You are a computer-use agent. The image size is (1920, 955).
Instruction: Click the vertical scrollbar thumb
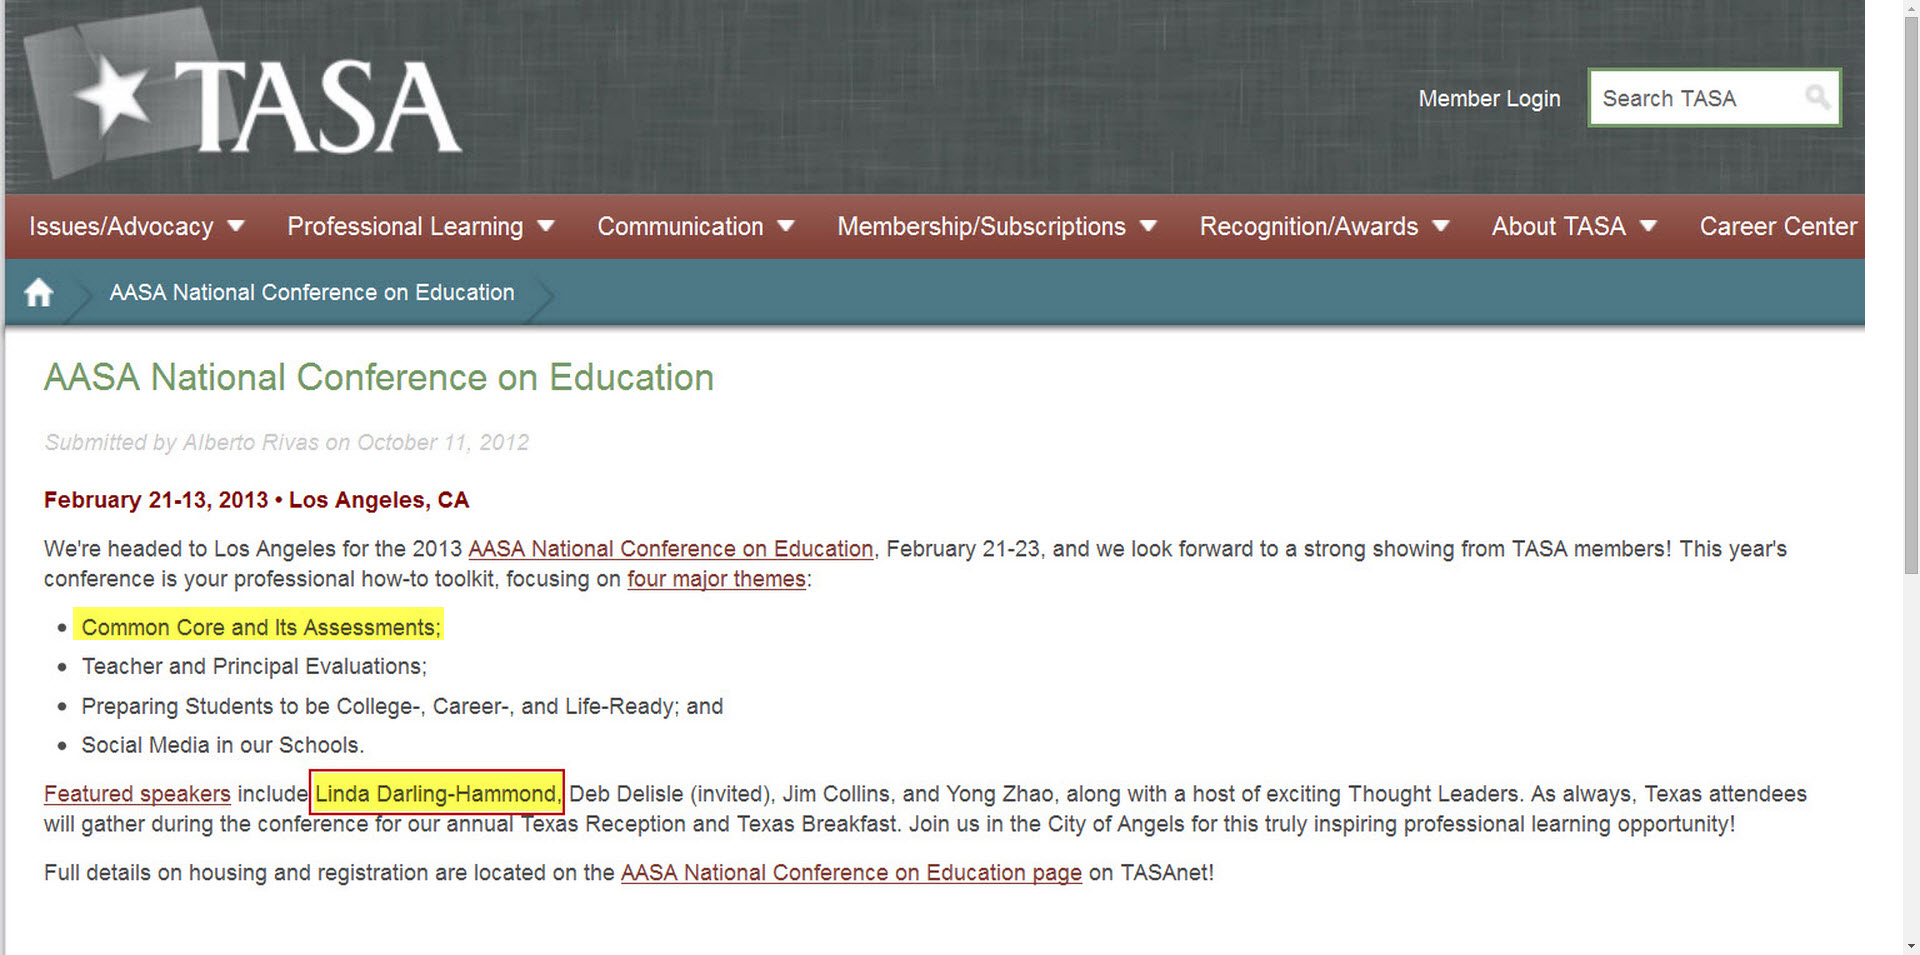pos(1911,296)
